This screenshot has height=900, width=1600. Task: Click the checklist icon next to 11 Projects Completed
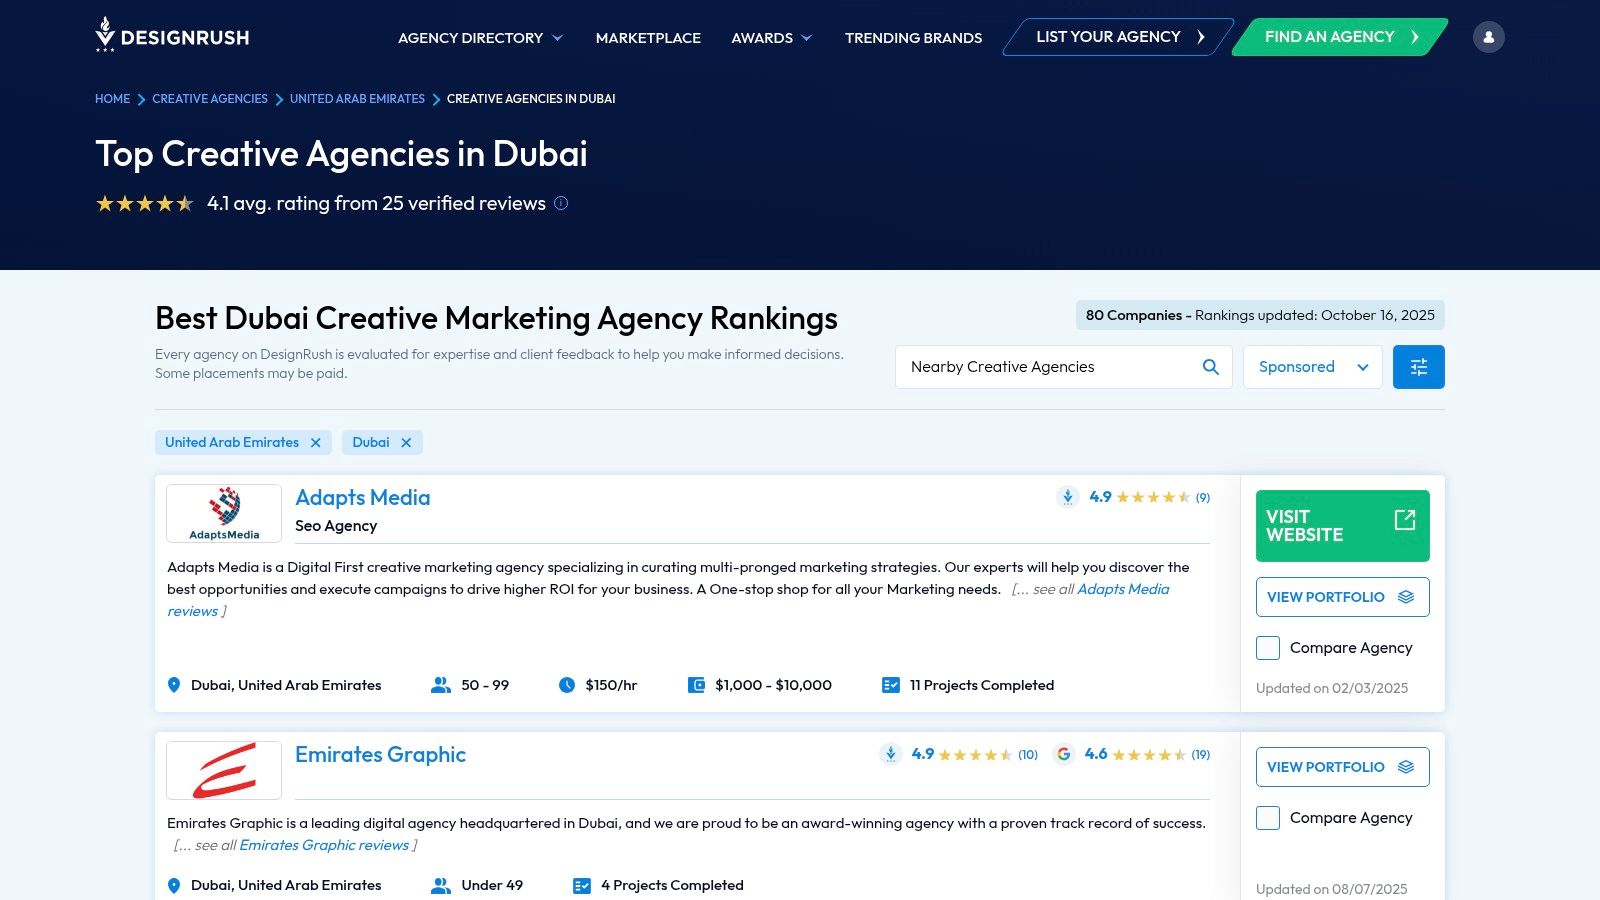coord(890,685)
